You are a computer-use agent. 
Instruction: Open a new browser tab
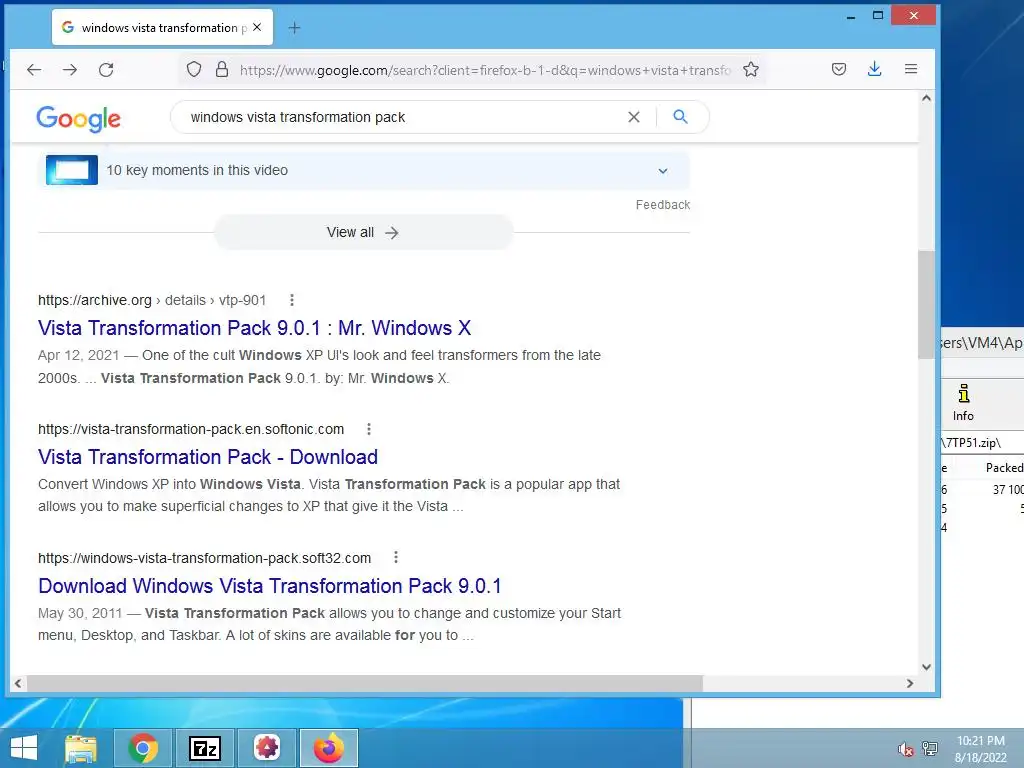(295, 27)
